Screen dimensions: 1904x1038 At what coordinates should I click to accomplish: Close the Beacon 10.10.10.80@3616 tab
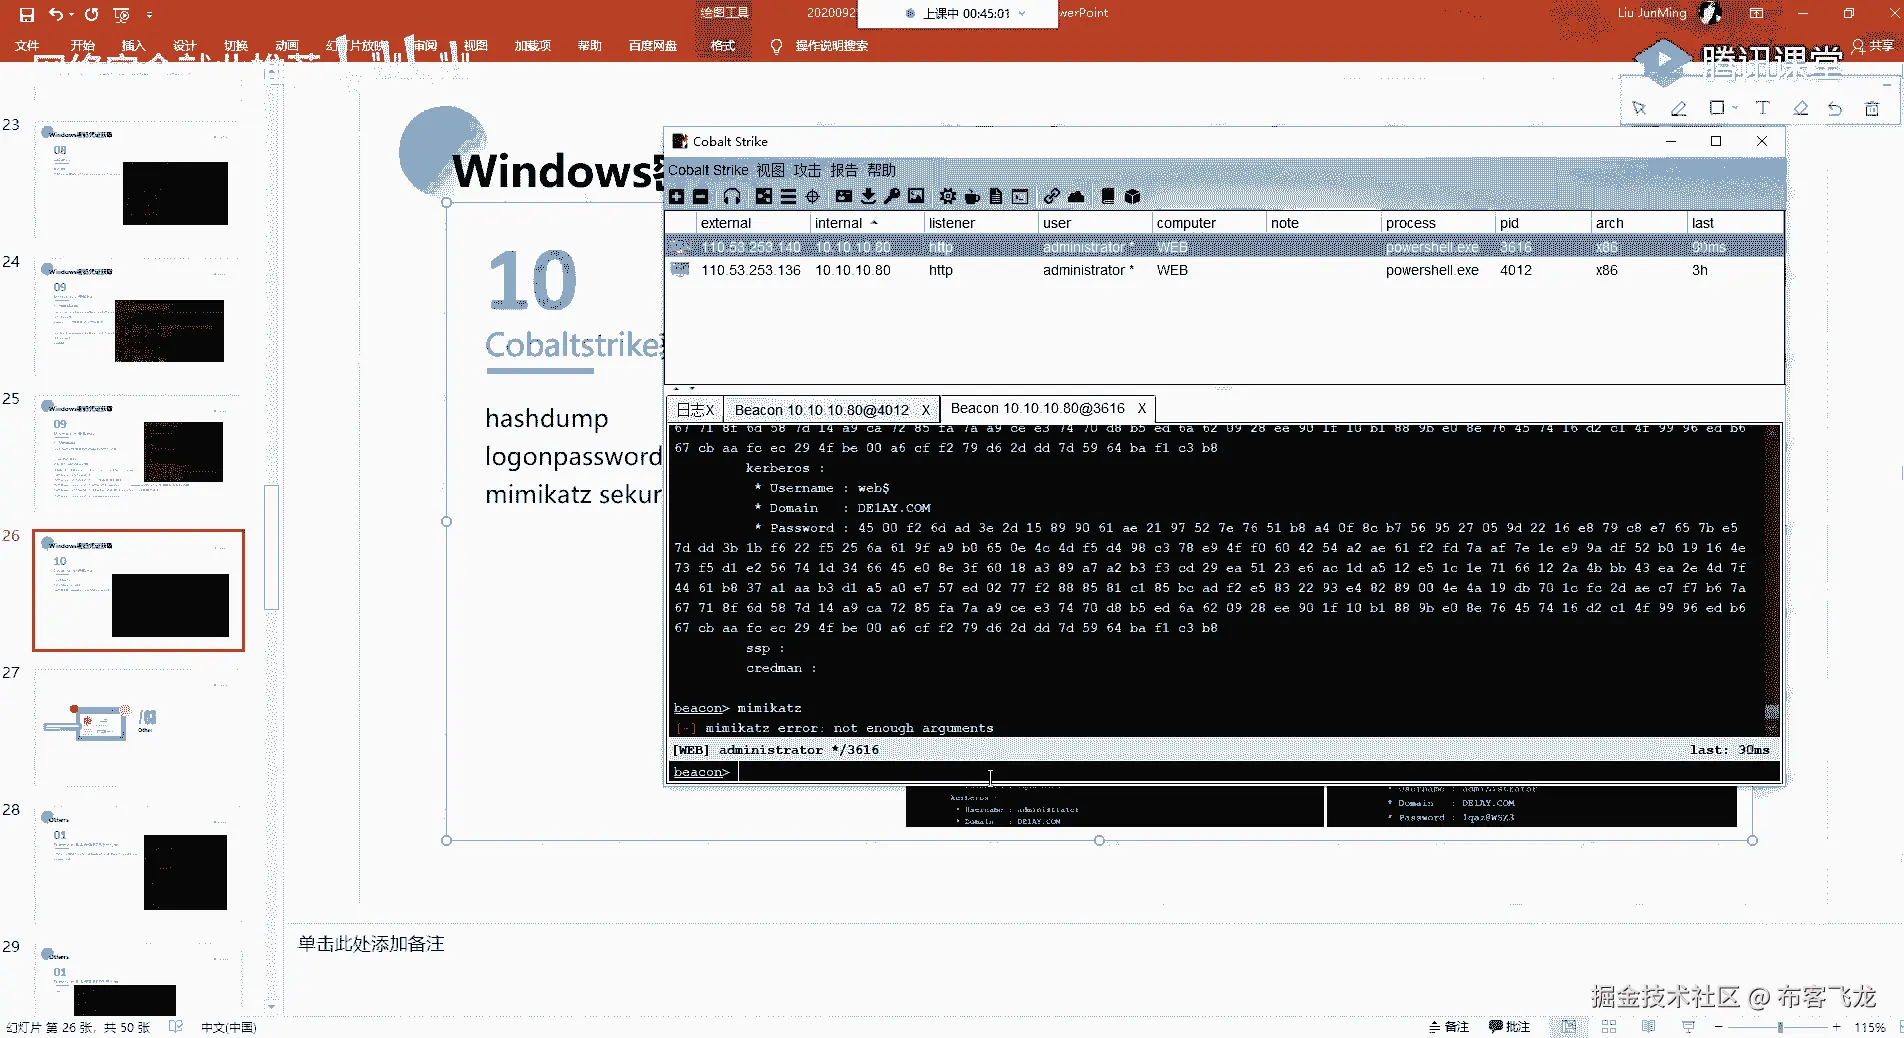[x=1142, y=408]
